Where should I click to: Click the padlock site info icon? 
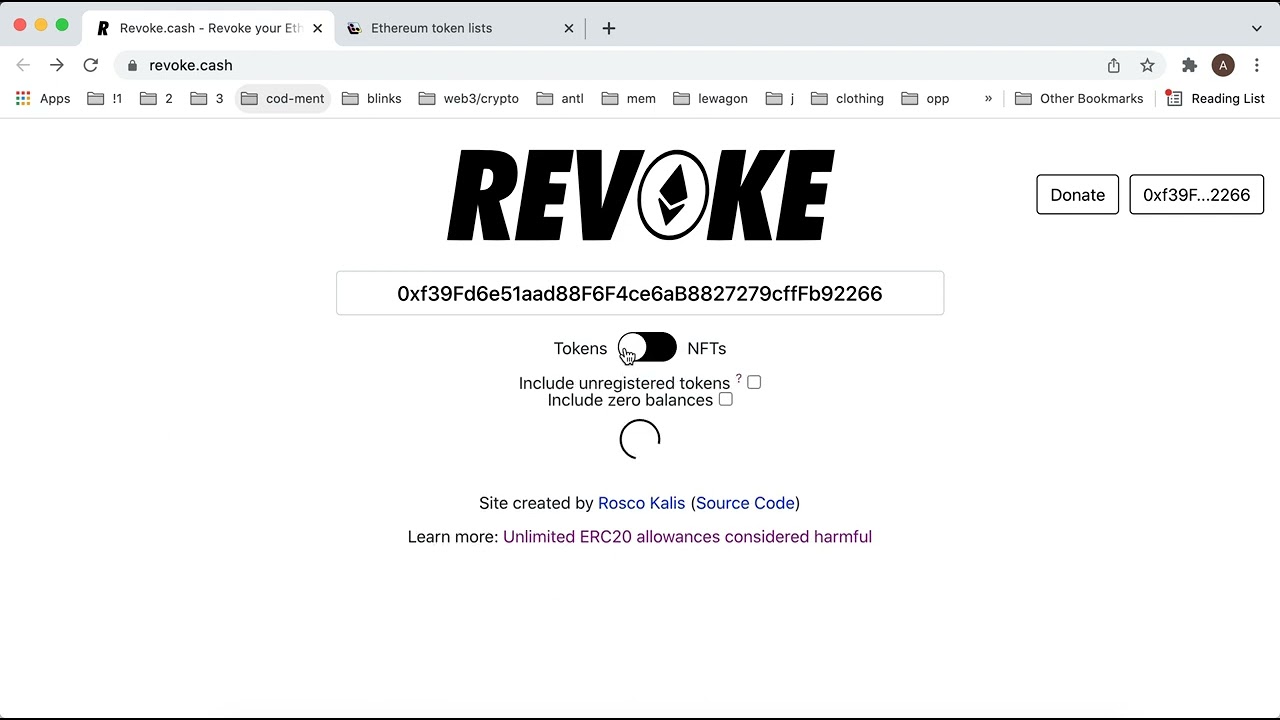pos(132,65)
